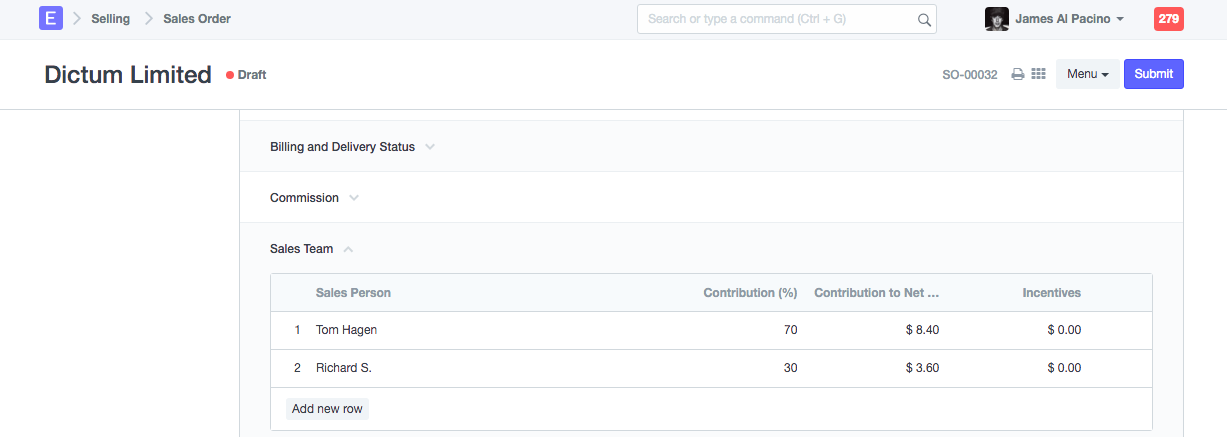Go to the Sales Order breadcrumb
The height and width of the screenshot is (437, 1227).
(197, 19)
